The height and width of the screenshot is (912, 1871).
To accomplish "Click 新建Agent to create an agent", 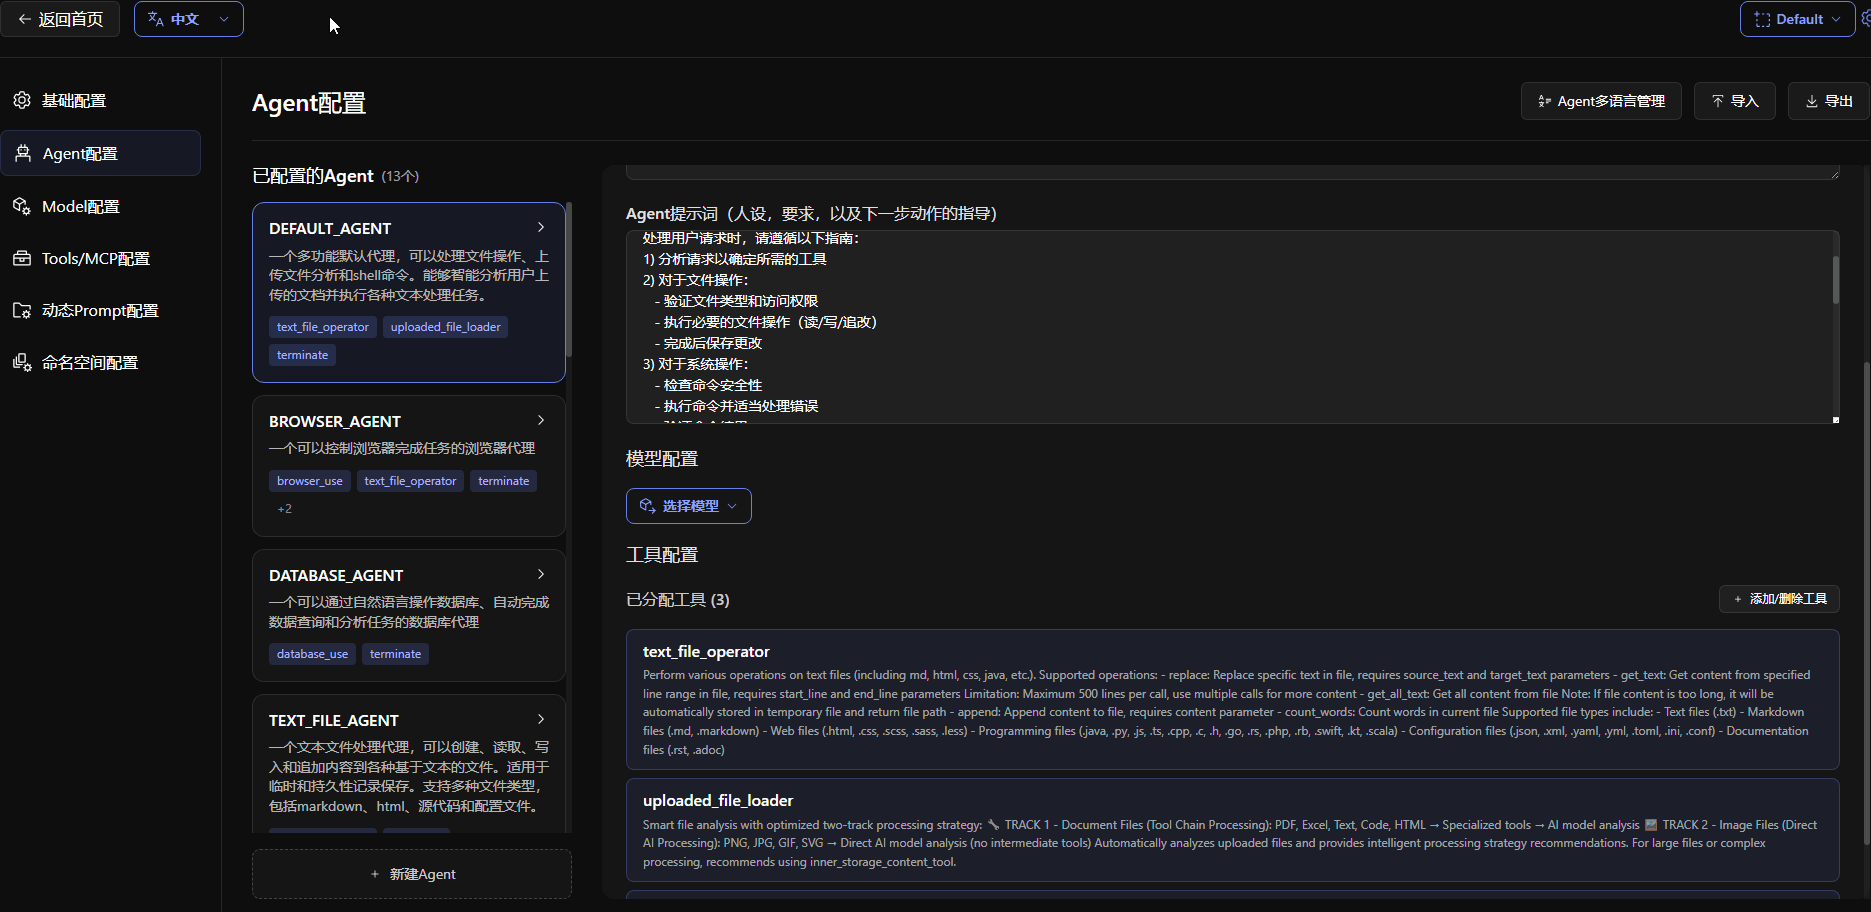I will (412, 874).
